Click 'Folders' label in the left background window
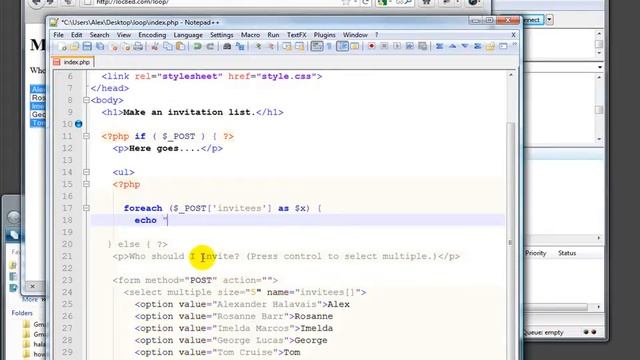The image size is (640, 360). [x=22, y=313]
